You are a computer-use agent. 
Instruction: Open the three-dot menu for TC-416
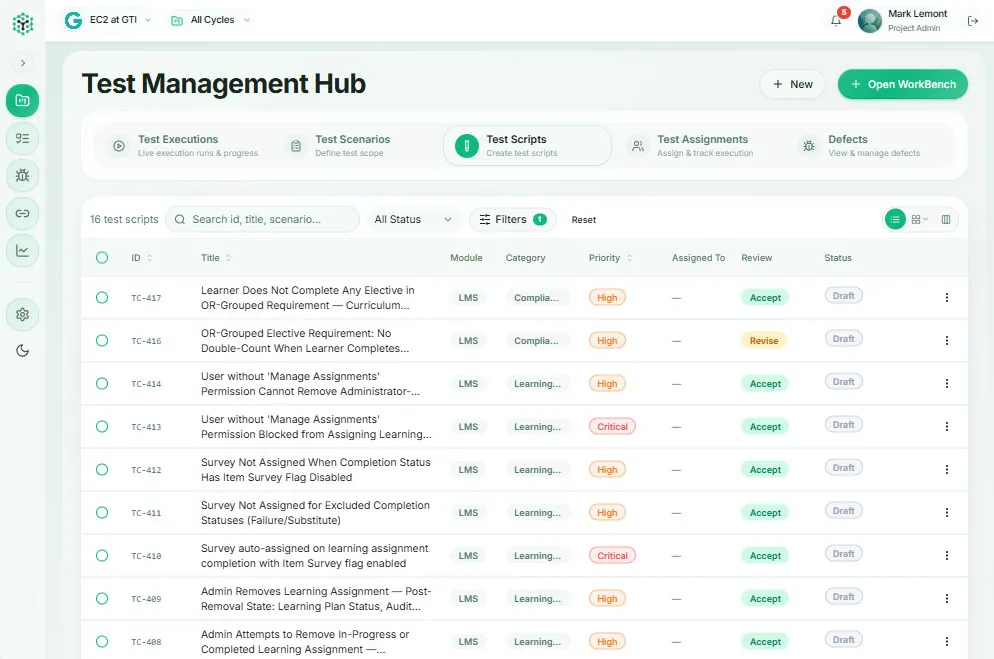click(946, 340)
